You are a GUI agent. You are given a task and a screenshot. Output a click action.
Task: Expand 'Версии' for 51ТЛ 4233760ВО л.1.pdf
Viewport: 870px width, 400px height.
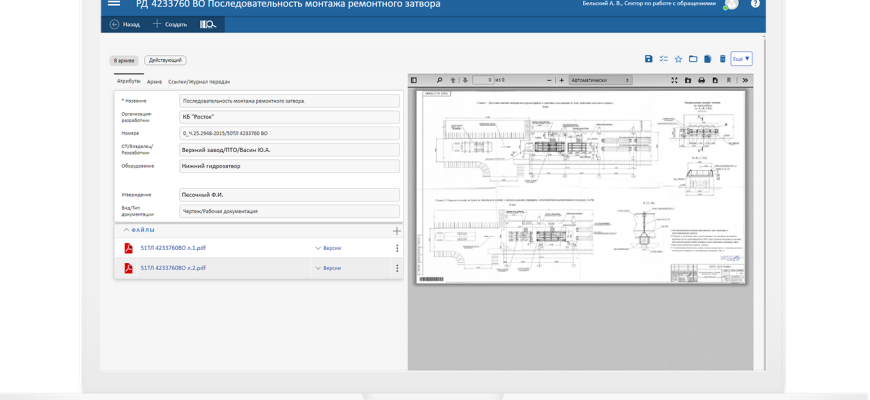[327, 248]
